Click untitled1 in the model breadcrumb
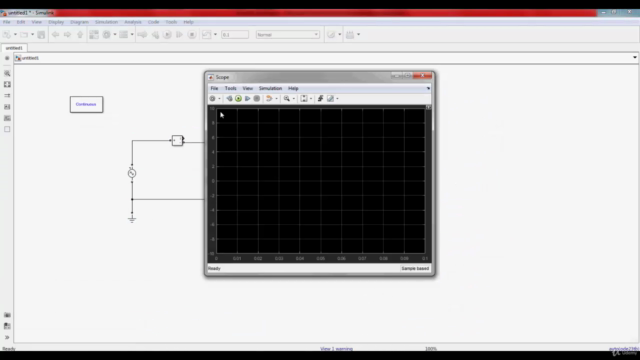640x360 pixels. [x=30, y=58]
